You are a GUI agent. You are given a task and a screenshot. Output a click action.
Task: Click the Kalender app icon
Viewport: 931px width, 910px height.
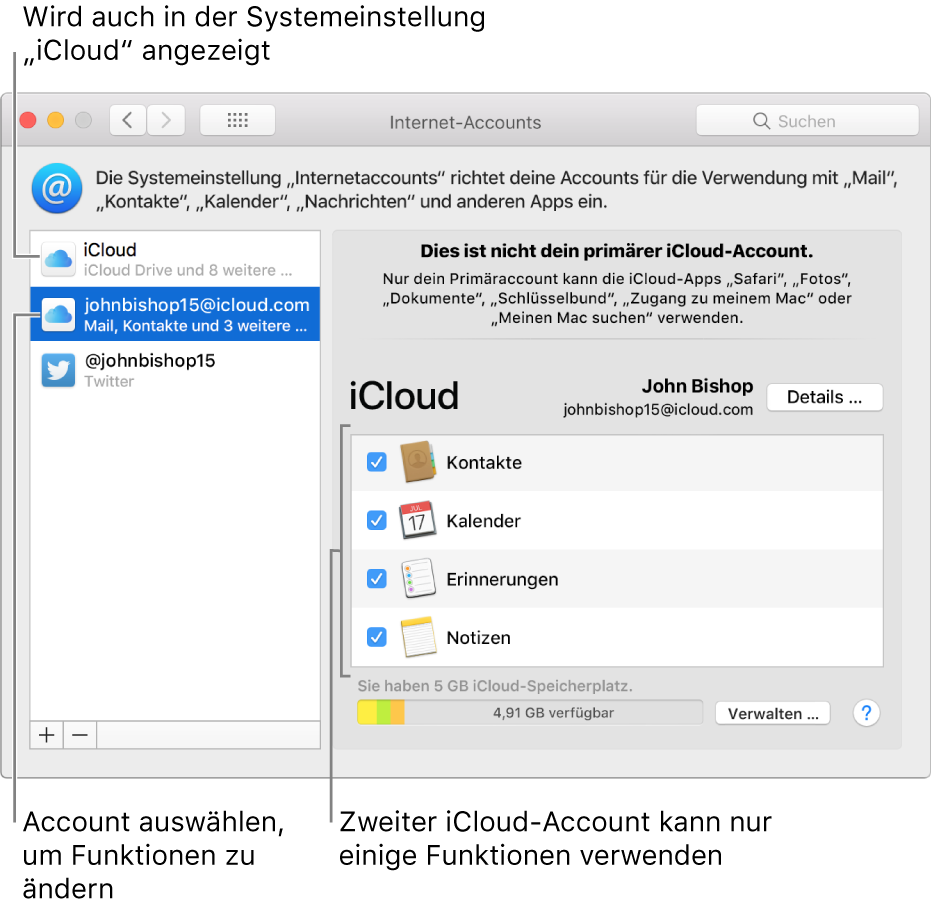tap(418, 519)
